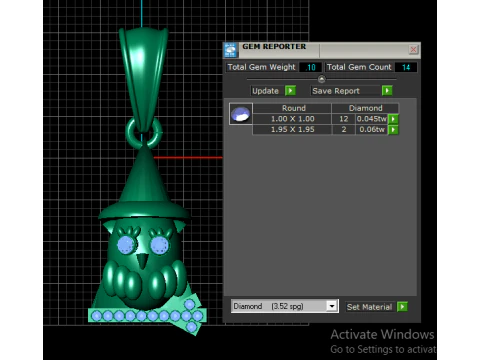Click the Diamond column header
This screenshot has height=360, width=480.
[x=365, y=108]
